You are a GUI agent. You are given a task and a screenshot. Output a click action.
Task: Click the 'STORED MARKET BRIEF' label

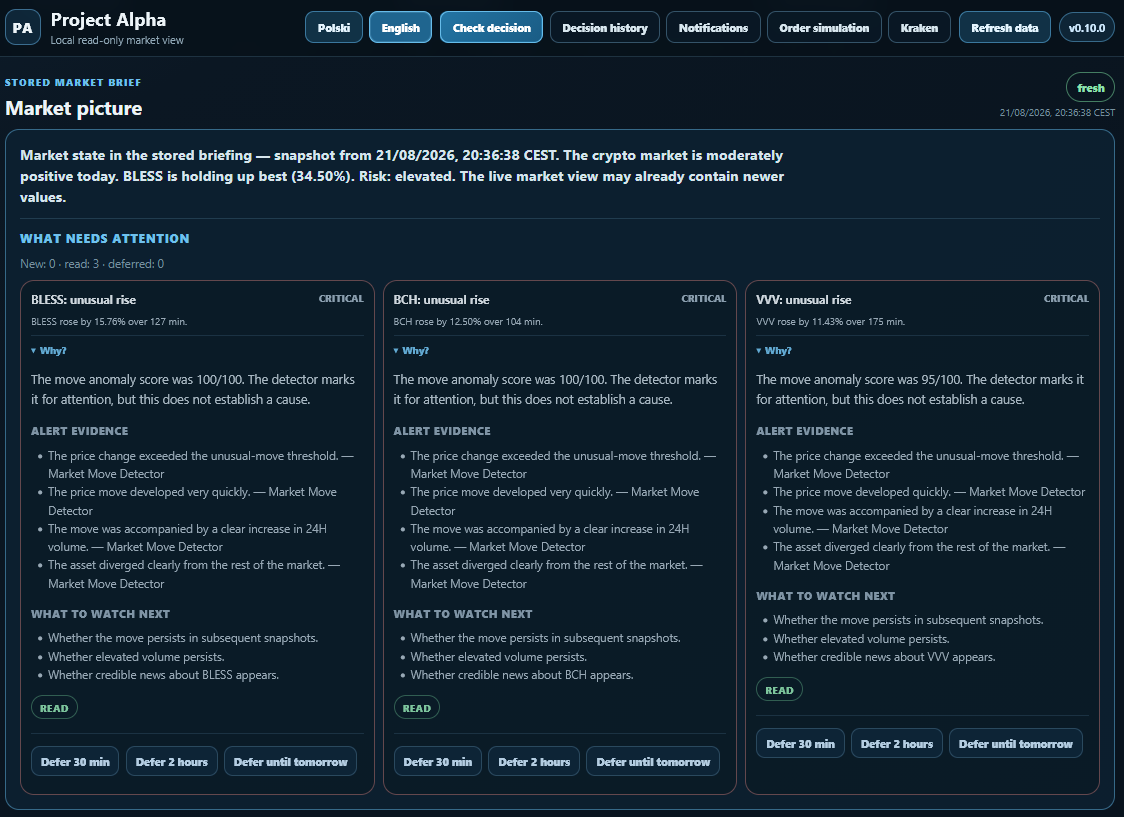pos(73,82)
